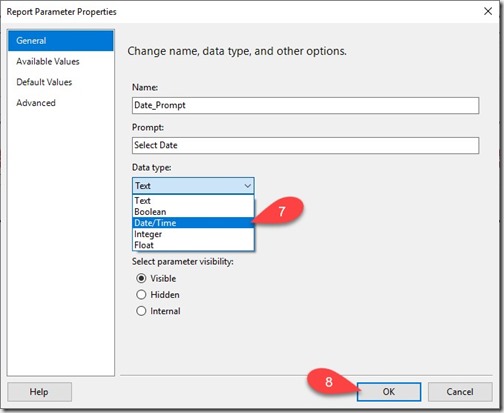Open the General page
504x413 pixels.
pos(61,41)
